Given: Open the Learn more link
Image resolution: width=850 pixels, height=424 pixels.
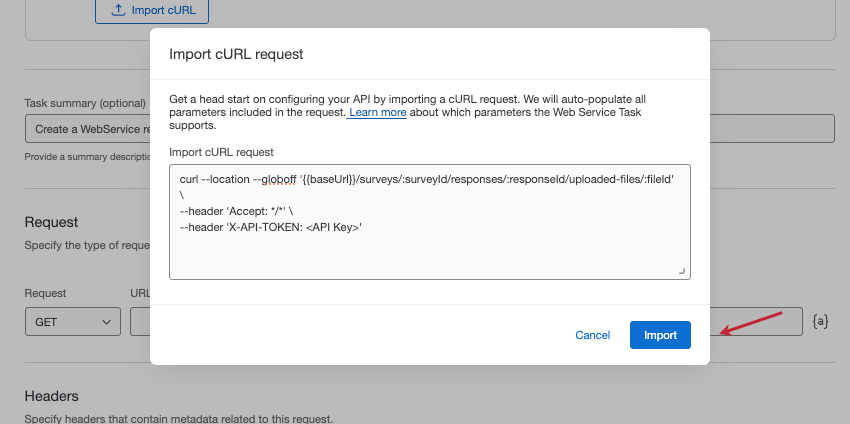Looking at the screenshot, I should (x=377, y=113).
